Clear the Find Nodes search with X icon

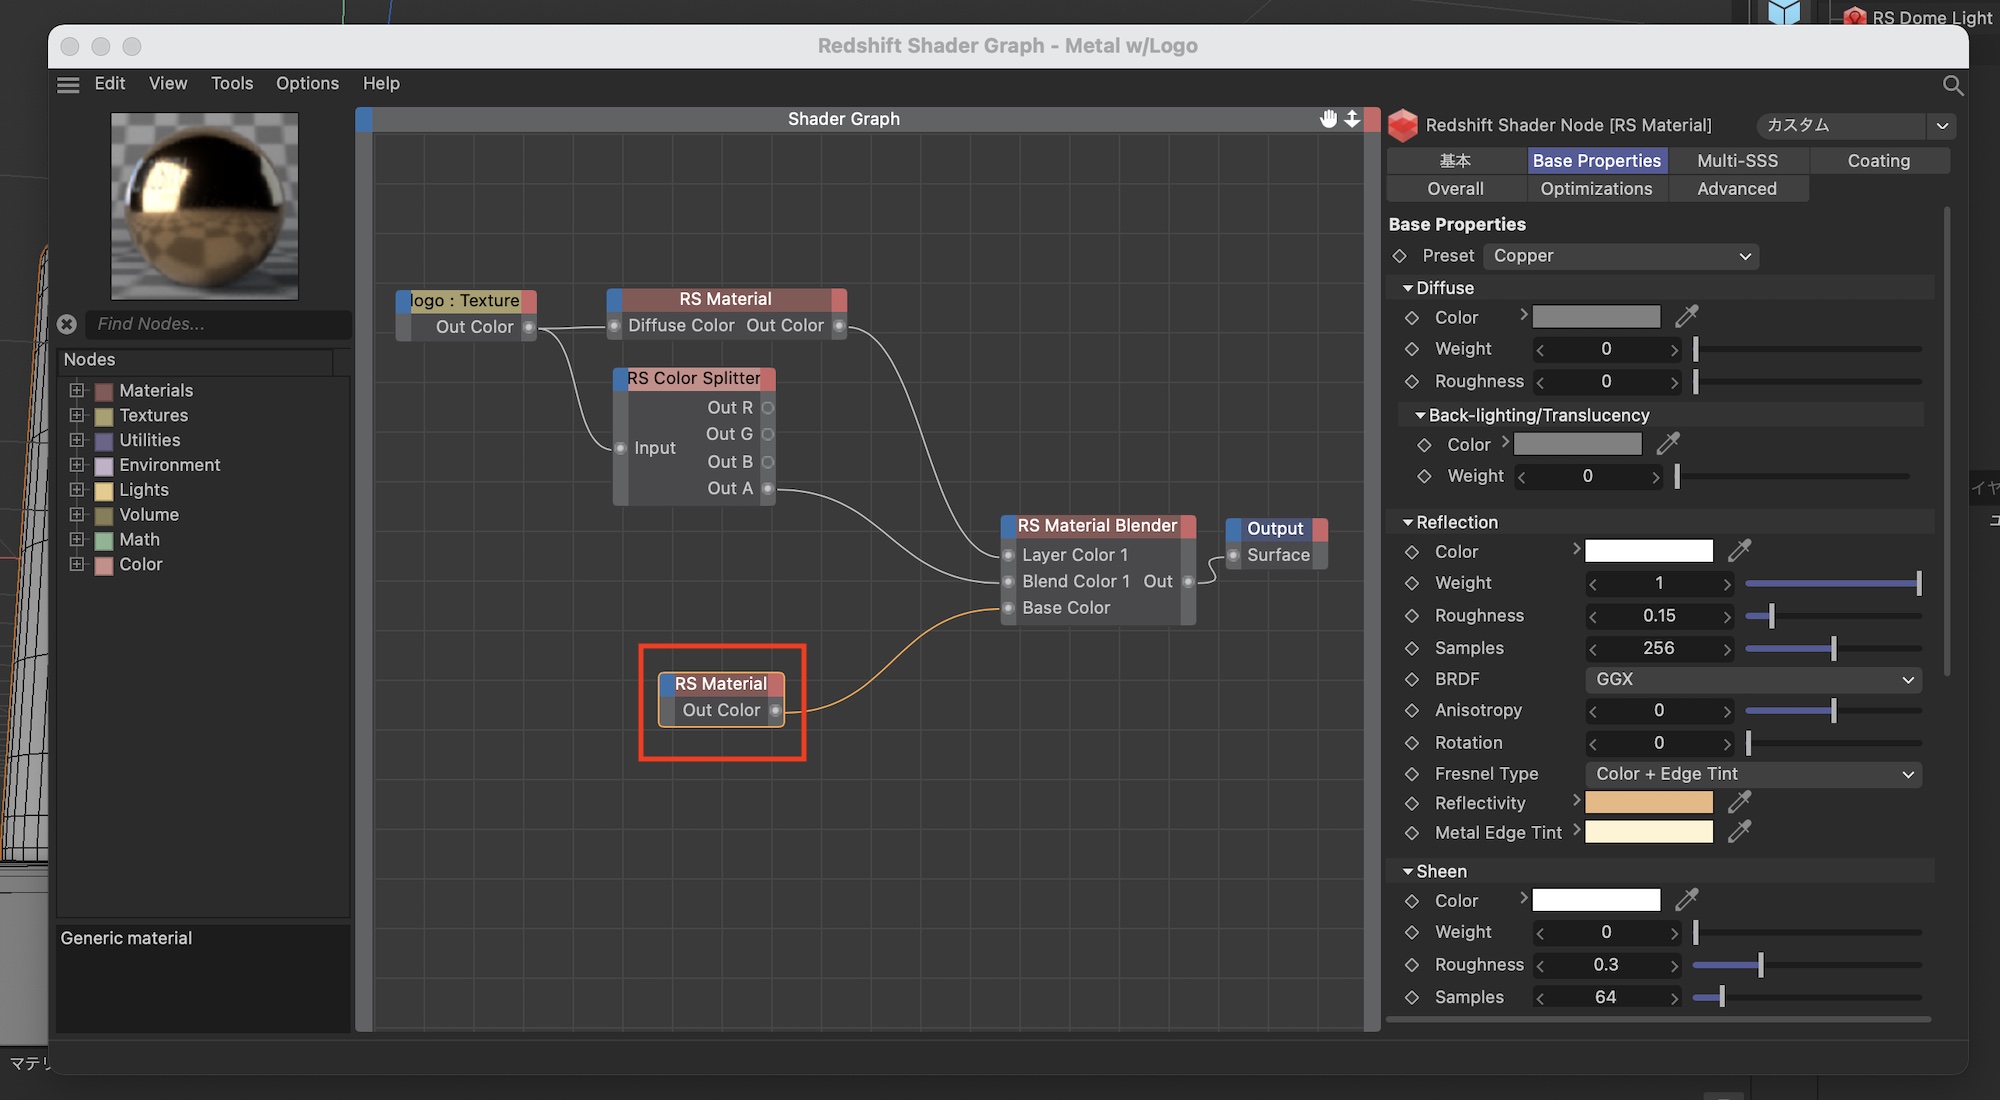(x=67, y=324)
